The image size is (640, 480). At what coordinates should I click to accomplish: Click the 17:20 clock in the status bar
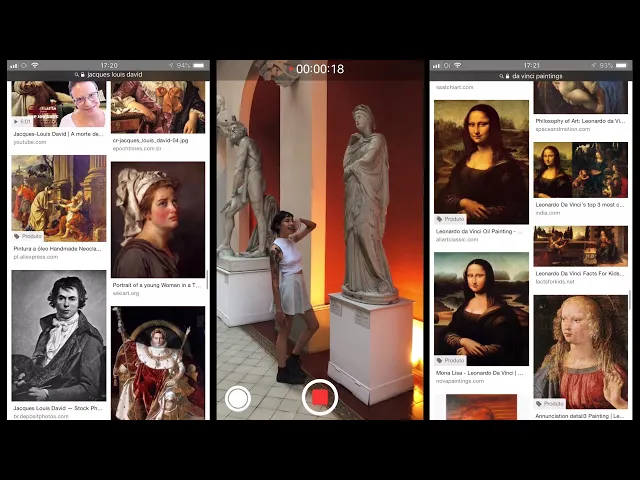(109, 65)
